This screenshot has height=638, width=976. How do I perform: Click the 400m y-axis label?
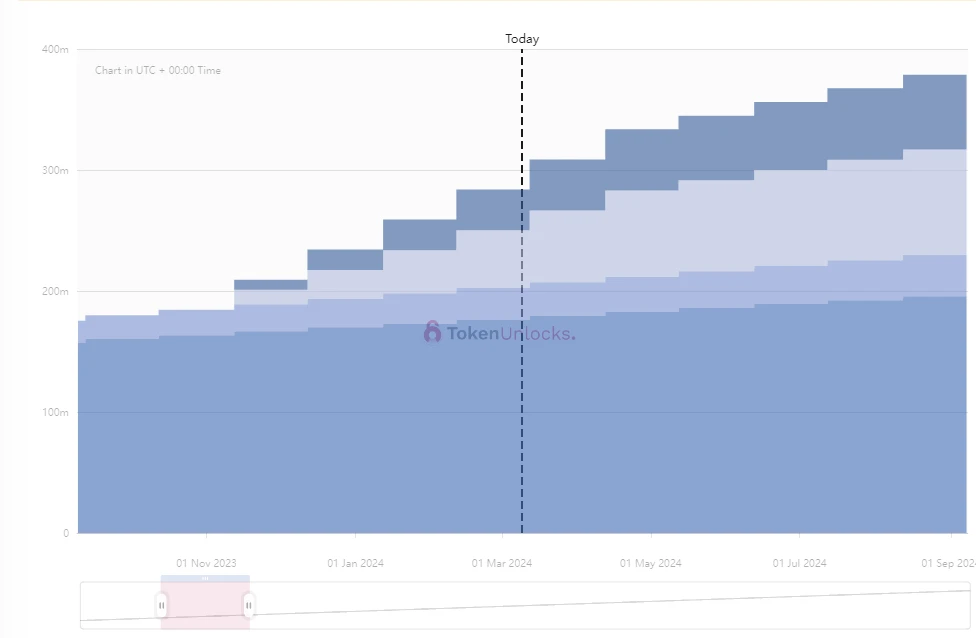[55, 49]
